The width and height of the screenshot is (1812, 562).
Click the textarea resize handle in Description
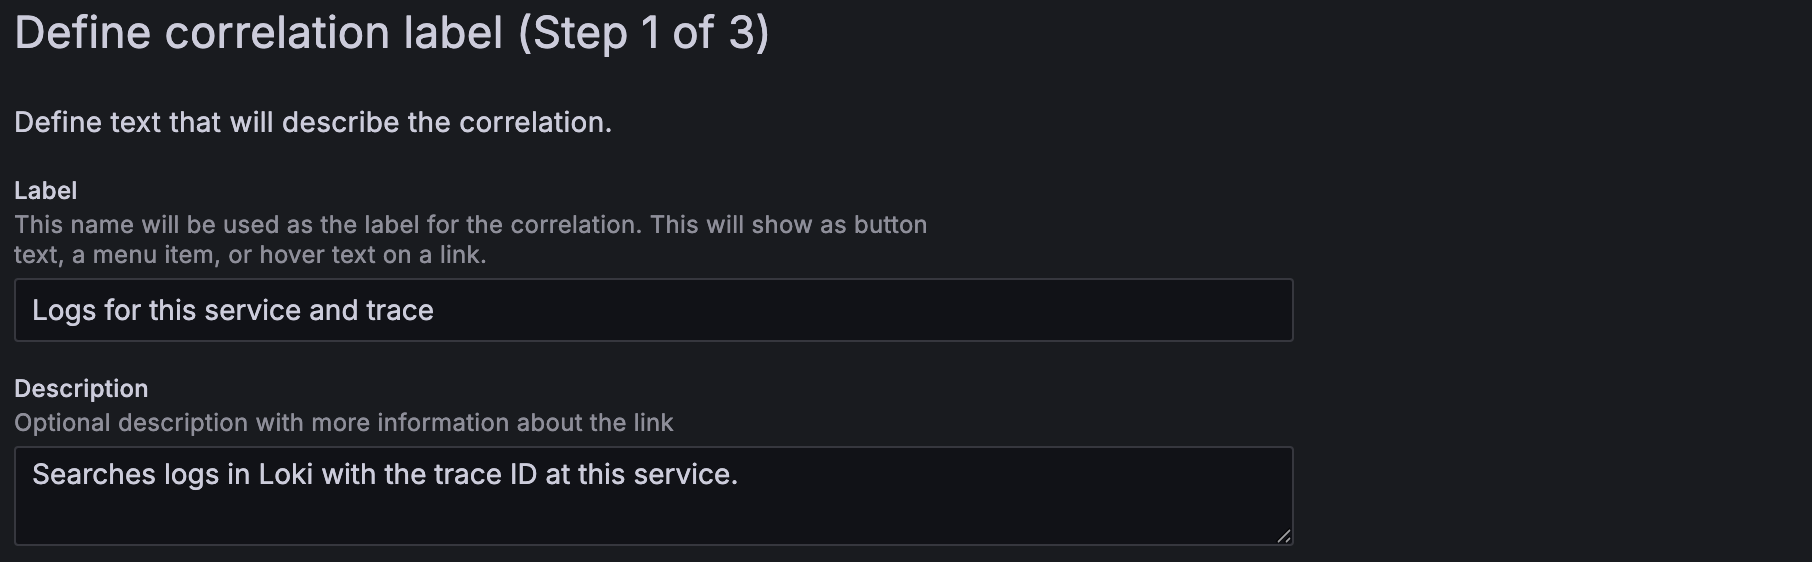(1283, 535)
